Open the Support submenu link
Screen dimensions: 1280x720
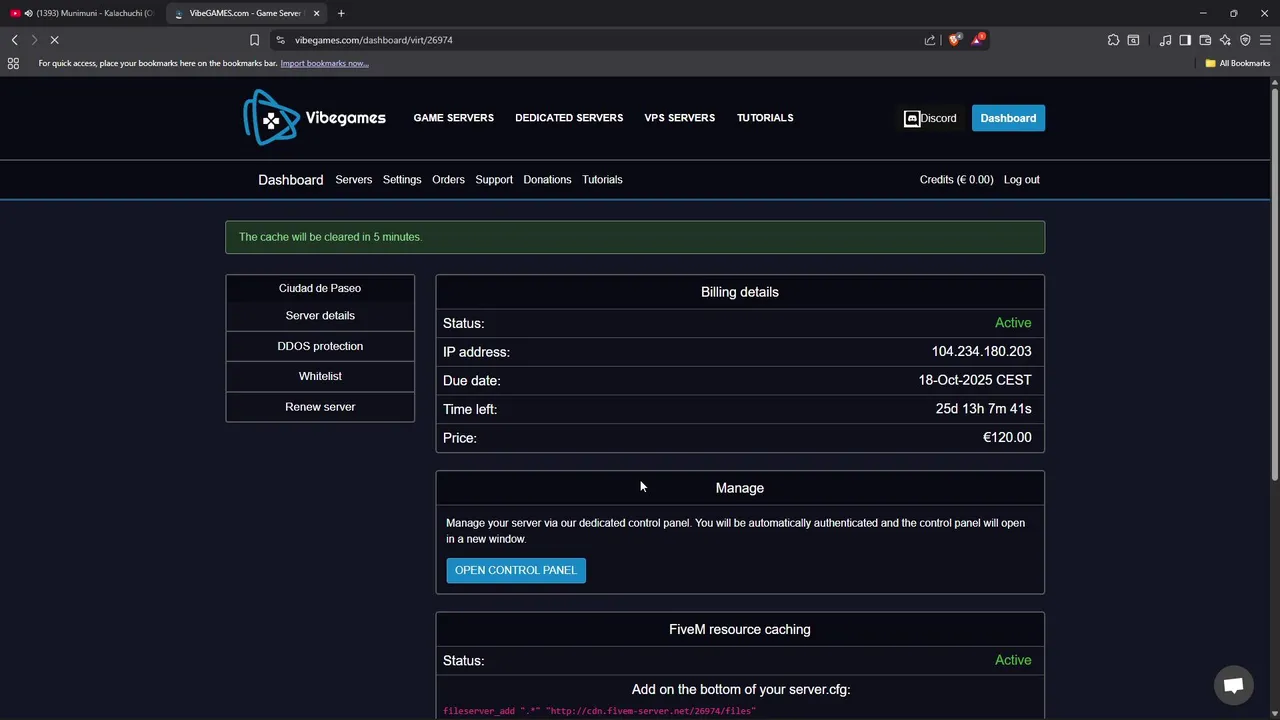[x=494, y=180]
